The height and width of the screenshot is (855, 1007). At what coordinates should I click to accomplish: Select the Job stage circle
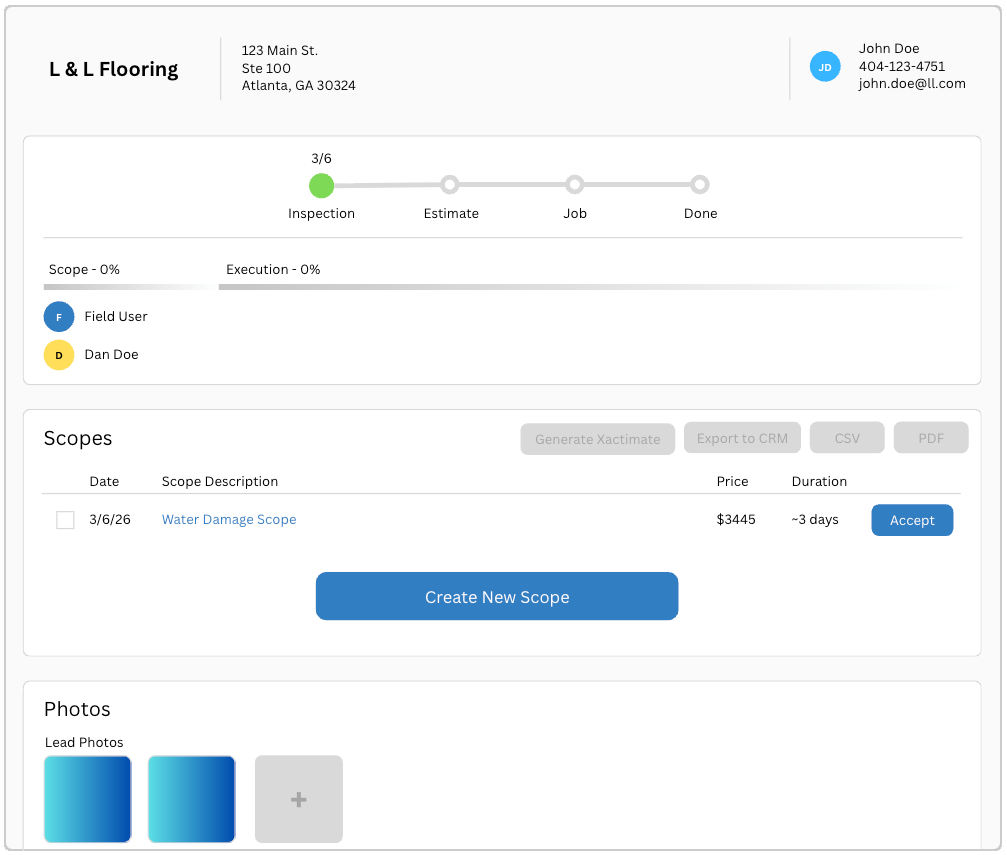[574, 185]
